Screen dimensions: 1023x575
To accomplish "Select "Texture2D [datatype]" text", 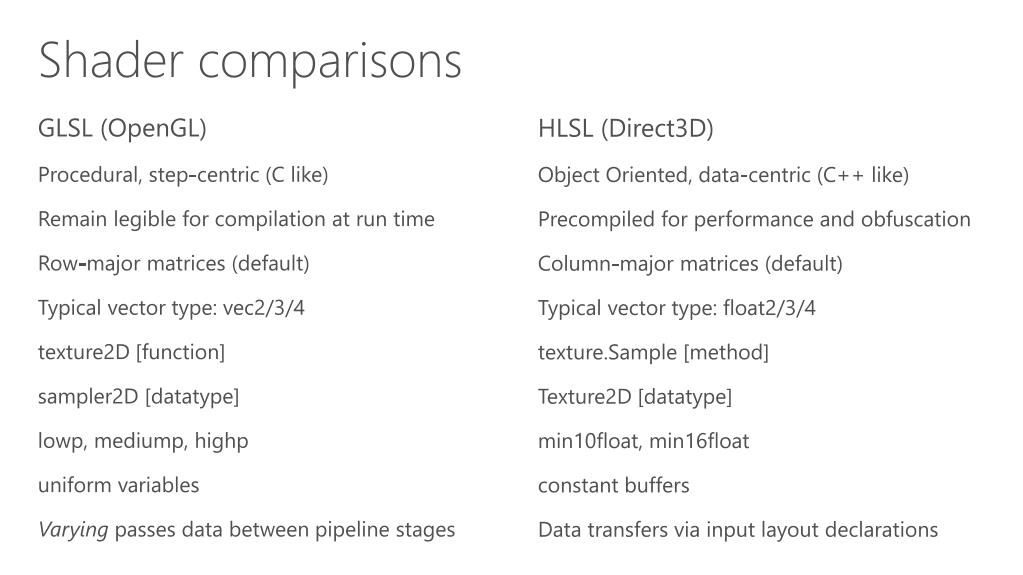I will coord(635,396).
